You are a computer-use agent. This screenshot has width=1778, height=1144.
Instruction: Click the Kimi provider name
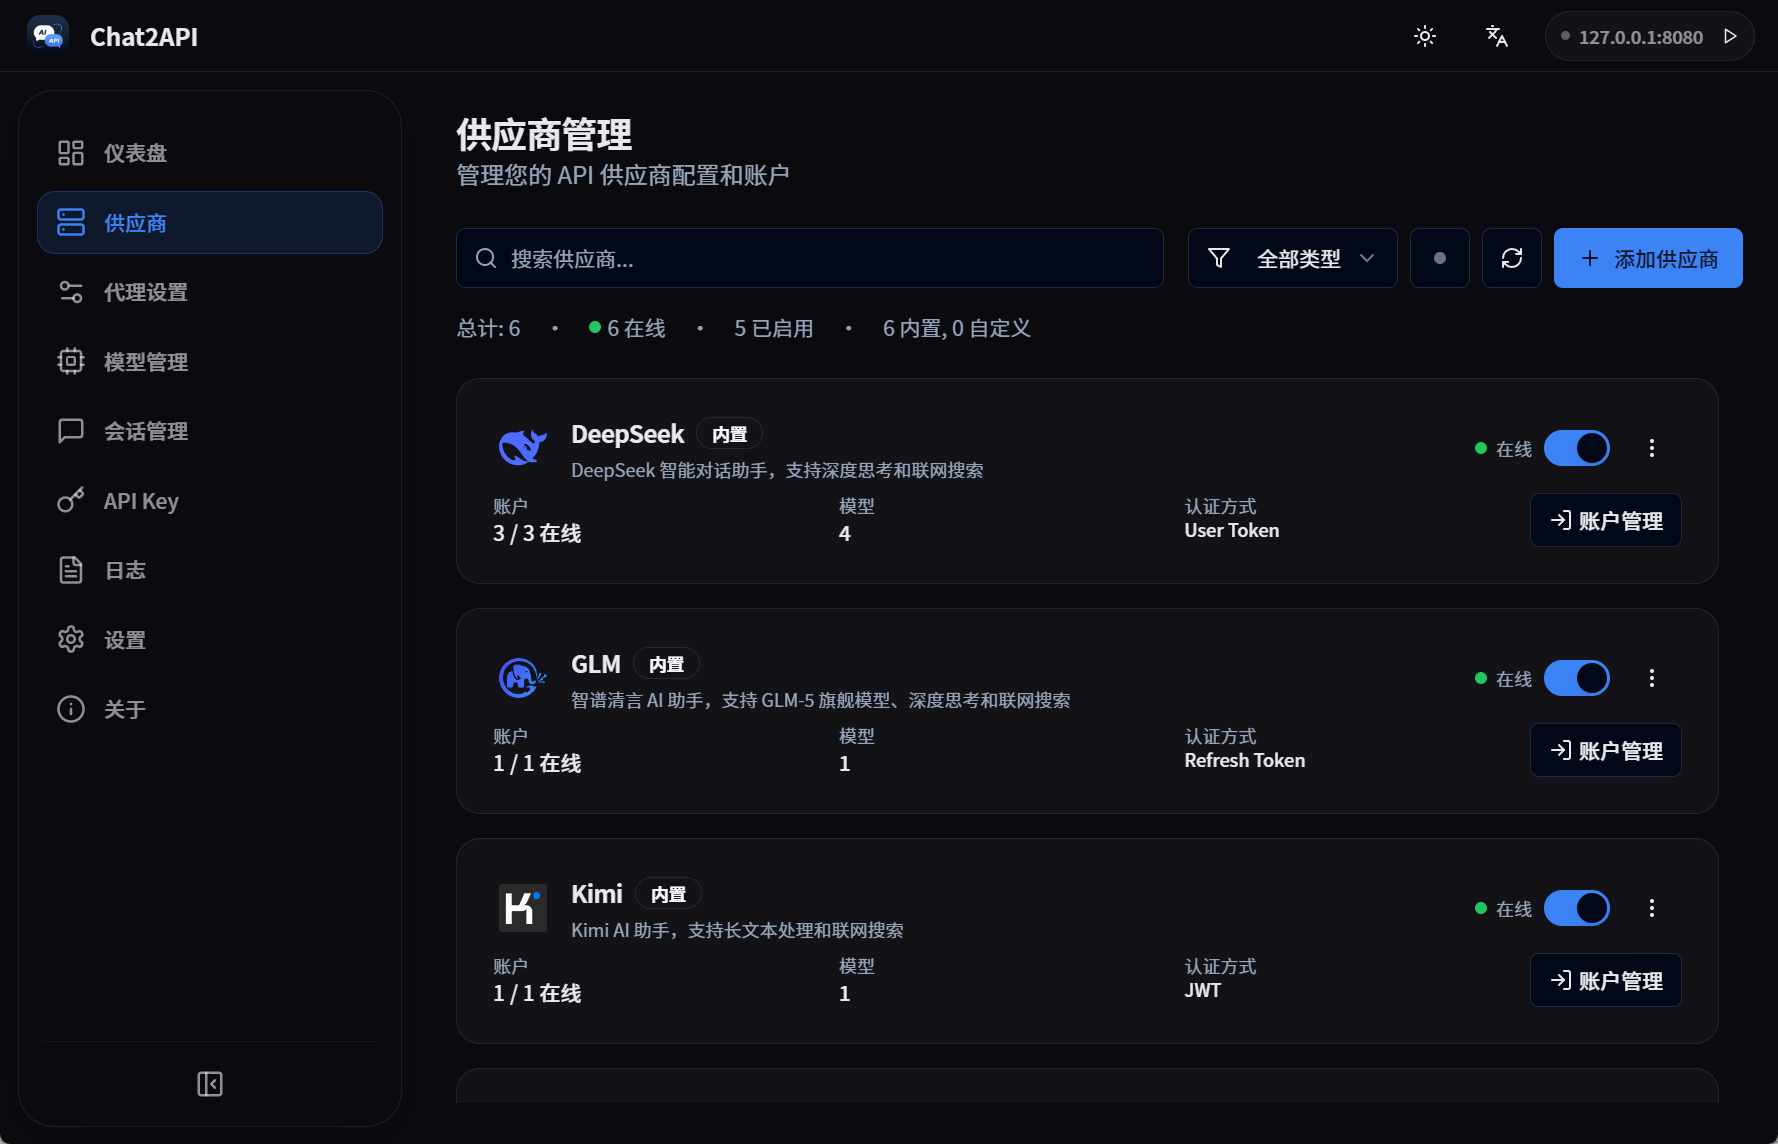tap(597, 894)
